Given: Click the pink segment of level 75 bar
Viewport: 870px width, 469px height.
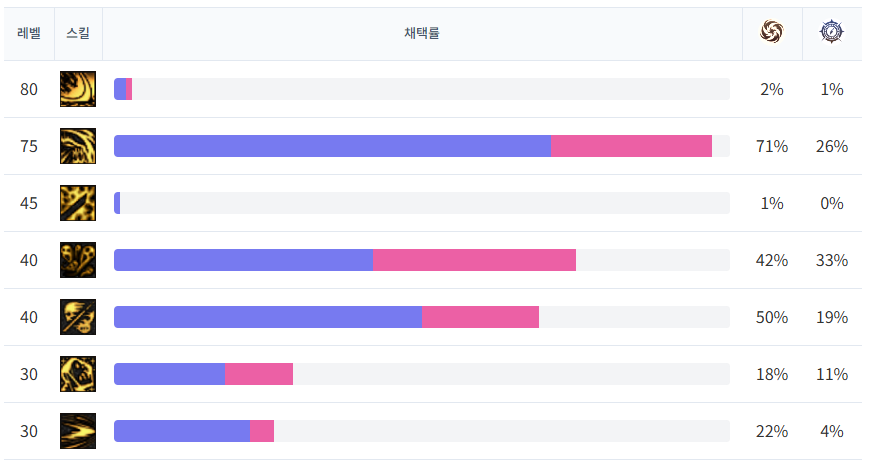Looking at the screenshot, I should 631,146.
